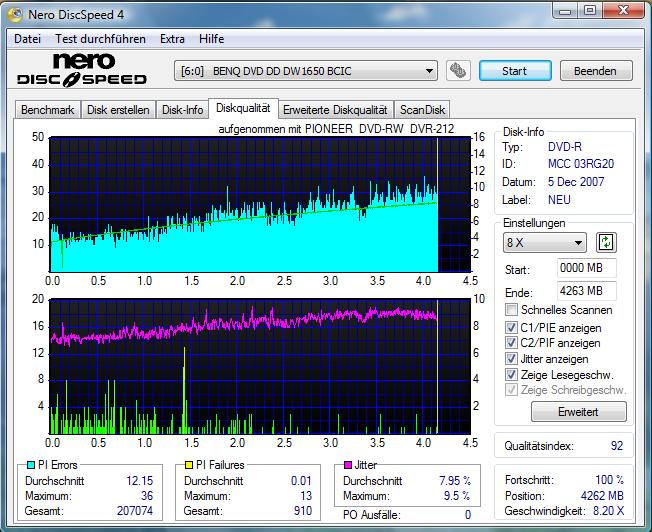Enable the Schnelles Scannen checkbox
The height and width of the screenshot is (532, 652).
[x=512, y=310]
